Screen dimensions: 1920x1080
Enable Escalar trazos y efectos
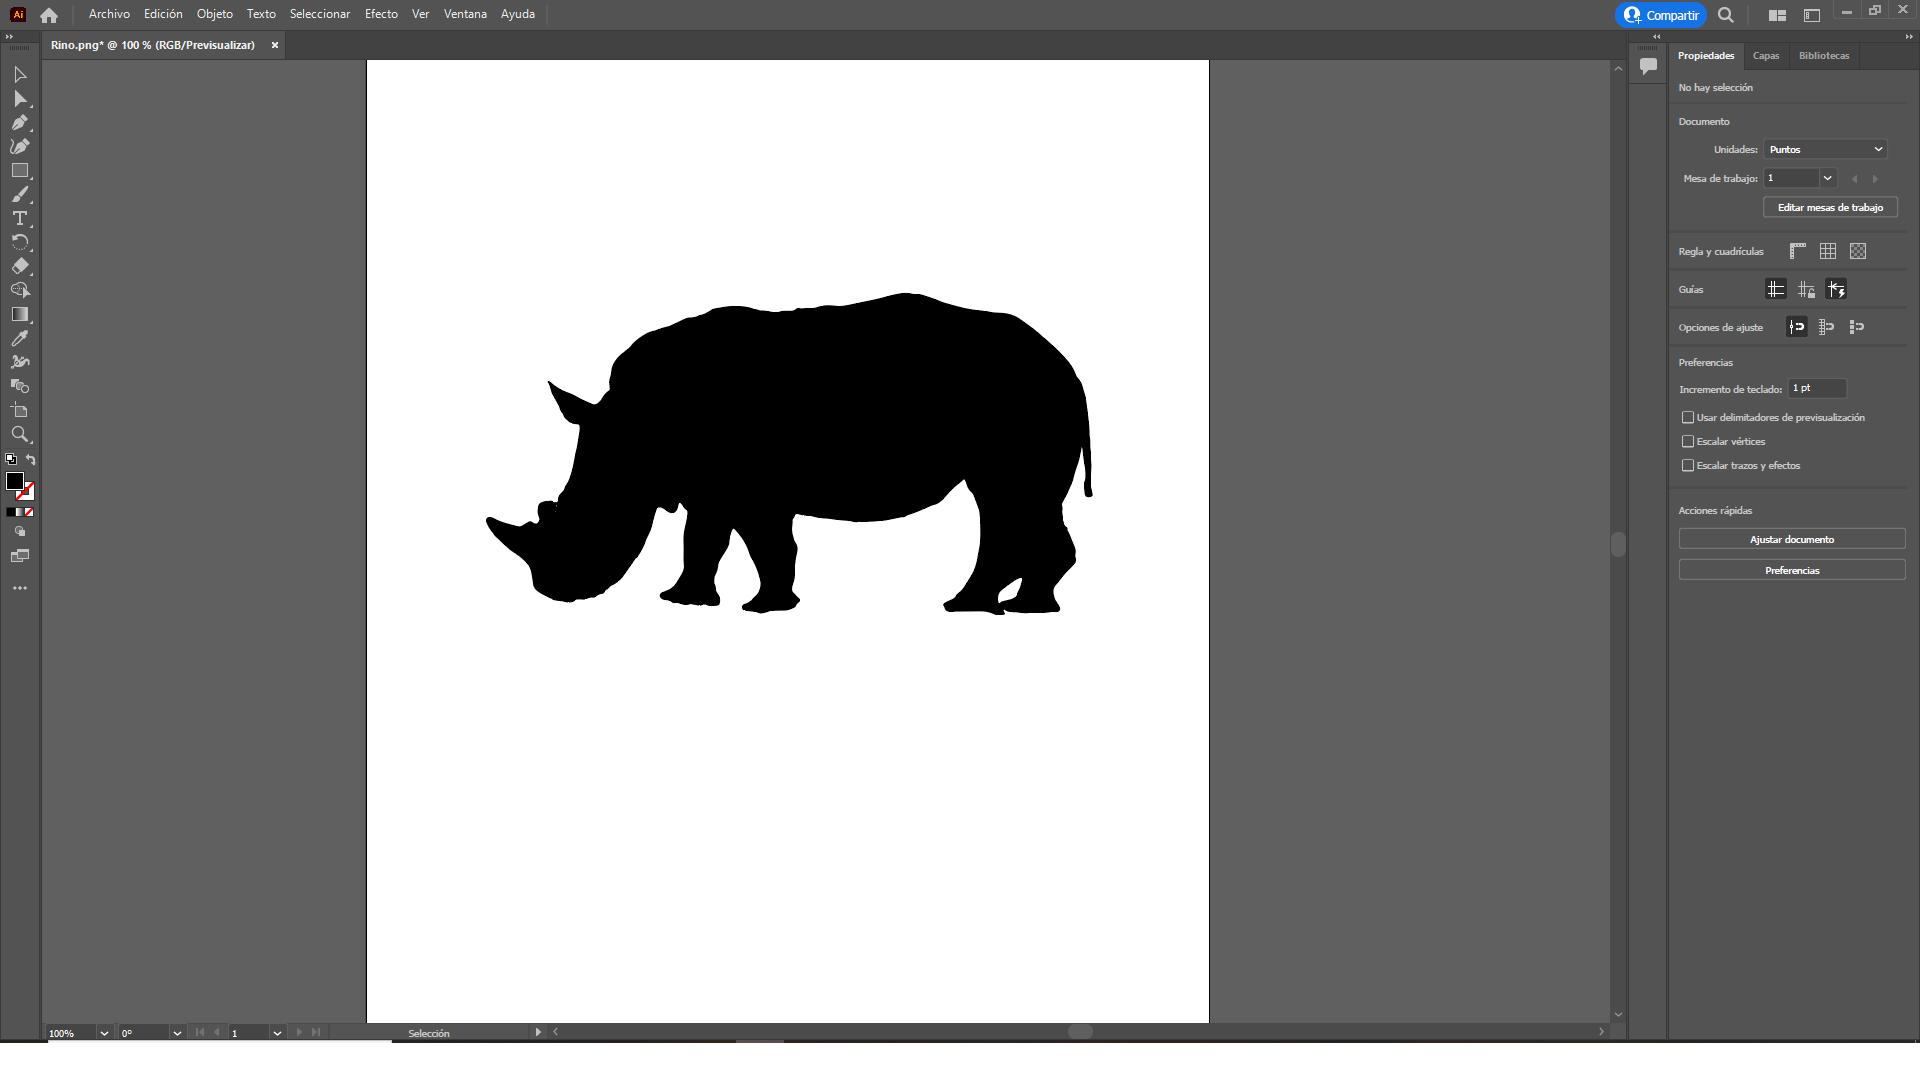click(x=1688, y=466)
